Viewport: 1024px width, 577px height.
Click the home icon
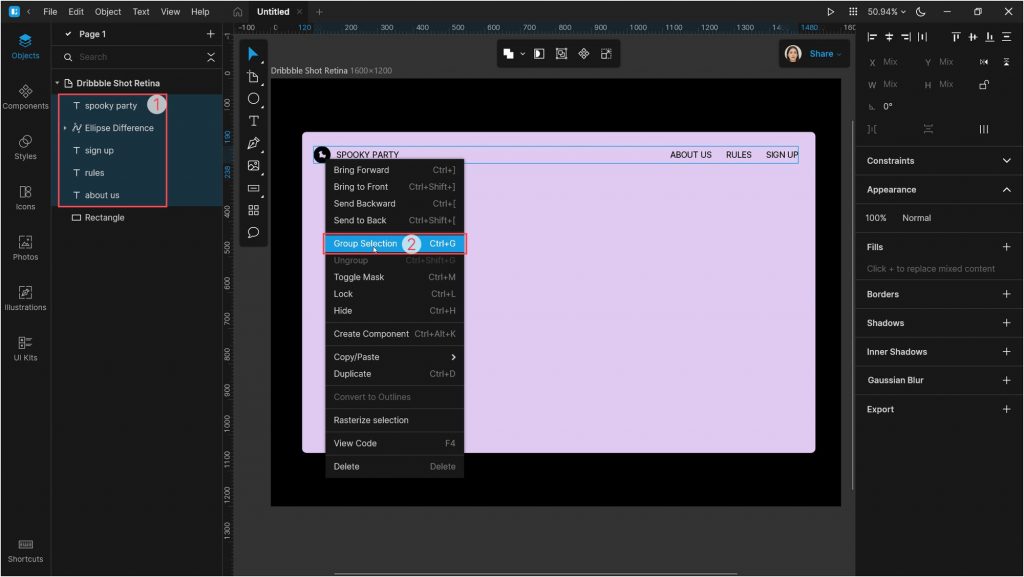tap(238, 12)
